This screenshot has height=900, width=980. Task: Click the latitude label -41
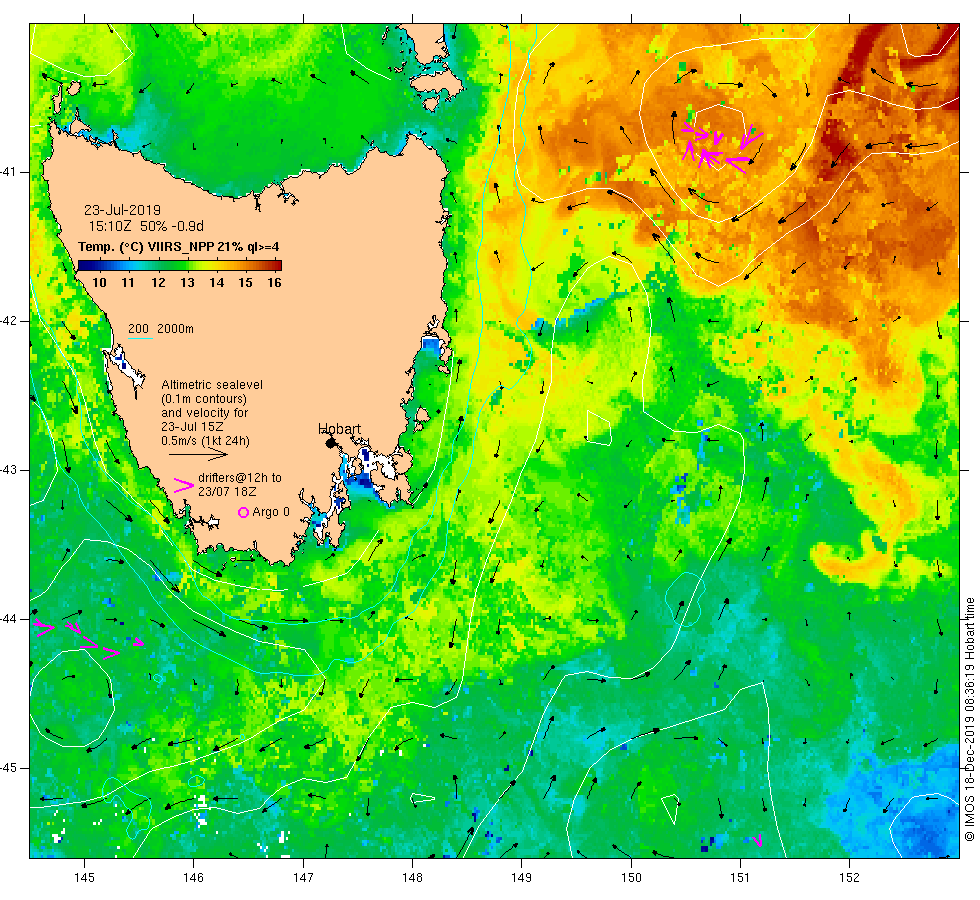click(x=8, y=172)
